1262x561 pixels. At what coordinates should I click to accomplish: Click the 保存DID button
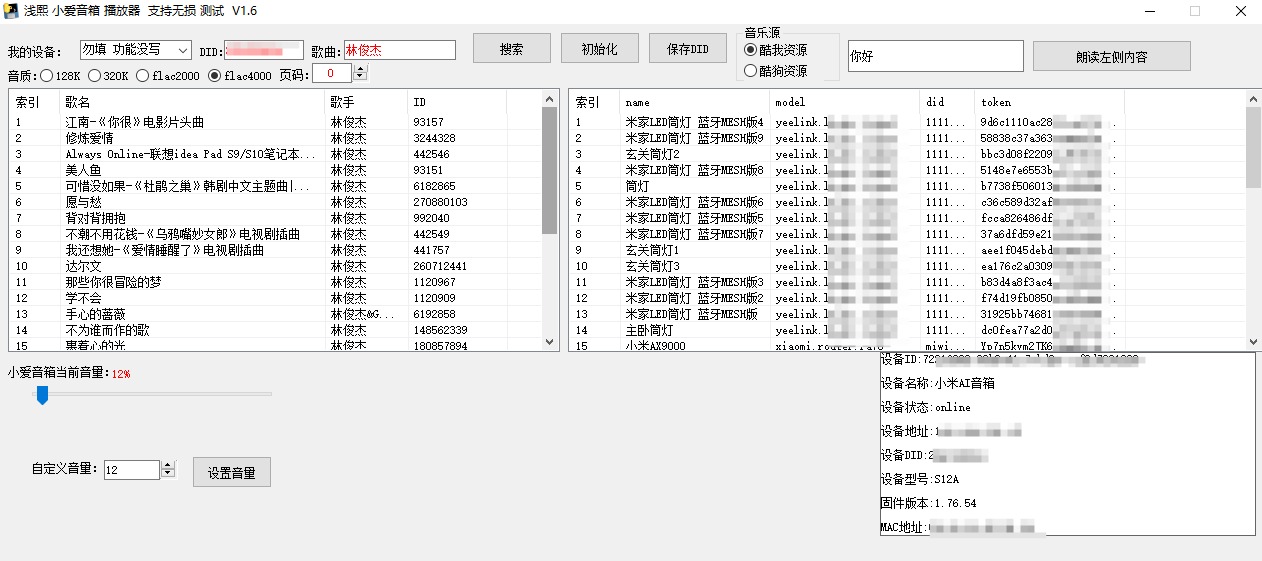(x=687, y=49)
